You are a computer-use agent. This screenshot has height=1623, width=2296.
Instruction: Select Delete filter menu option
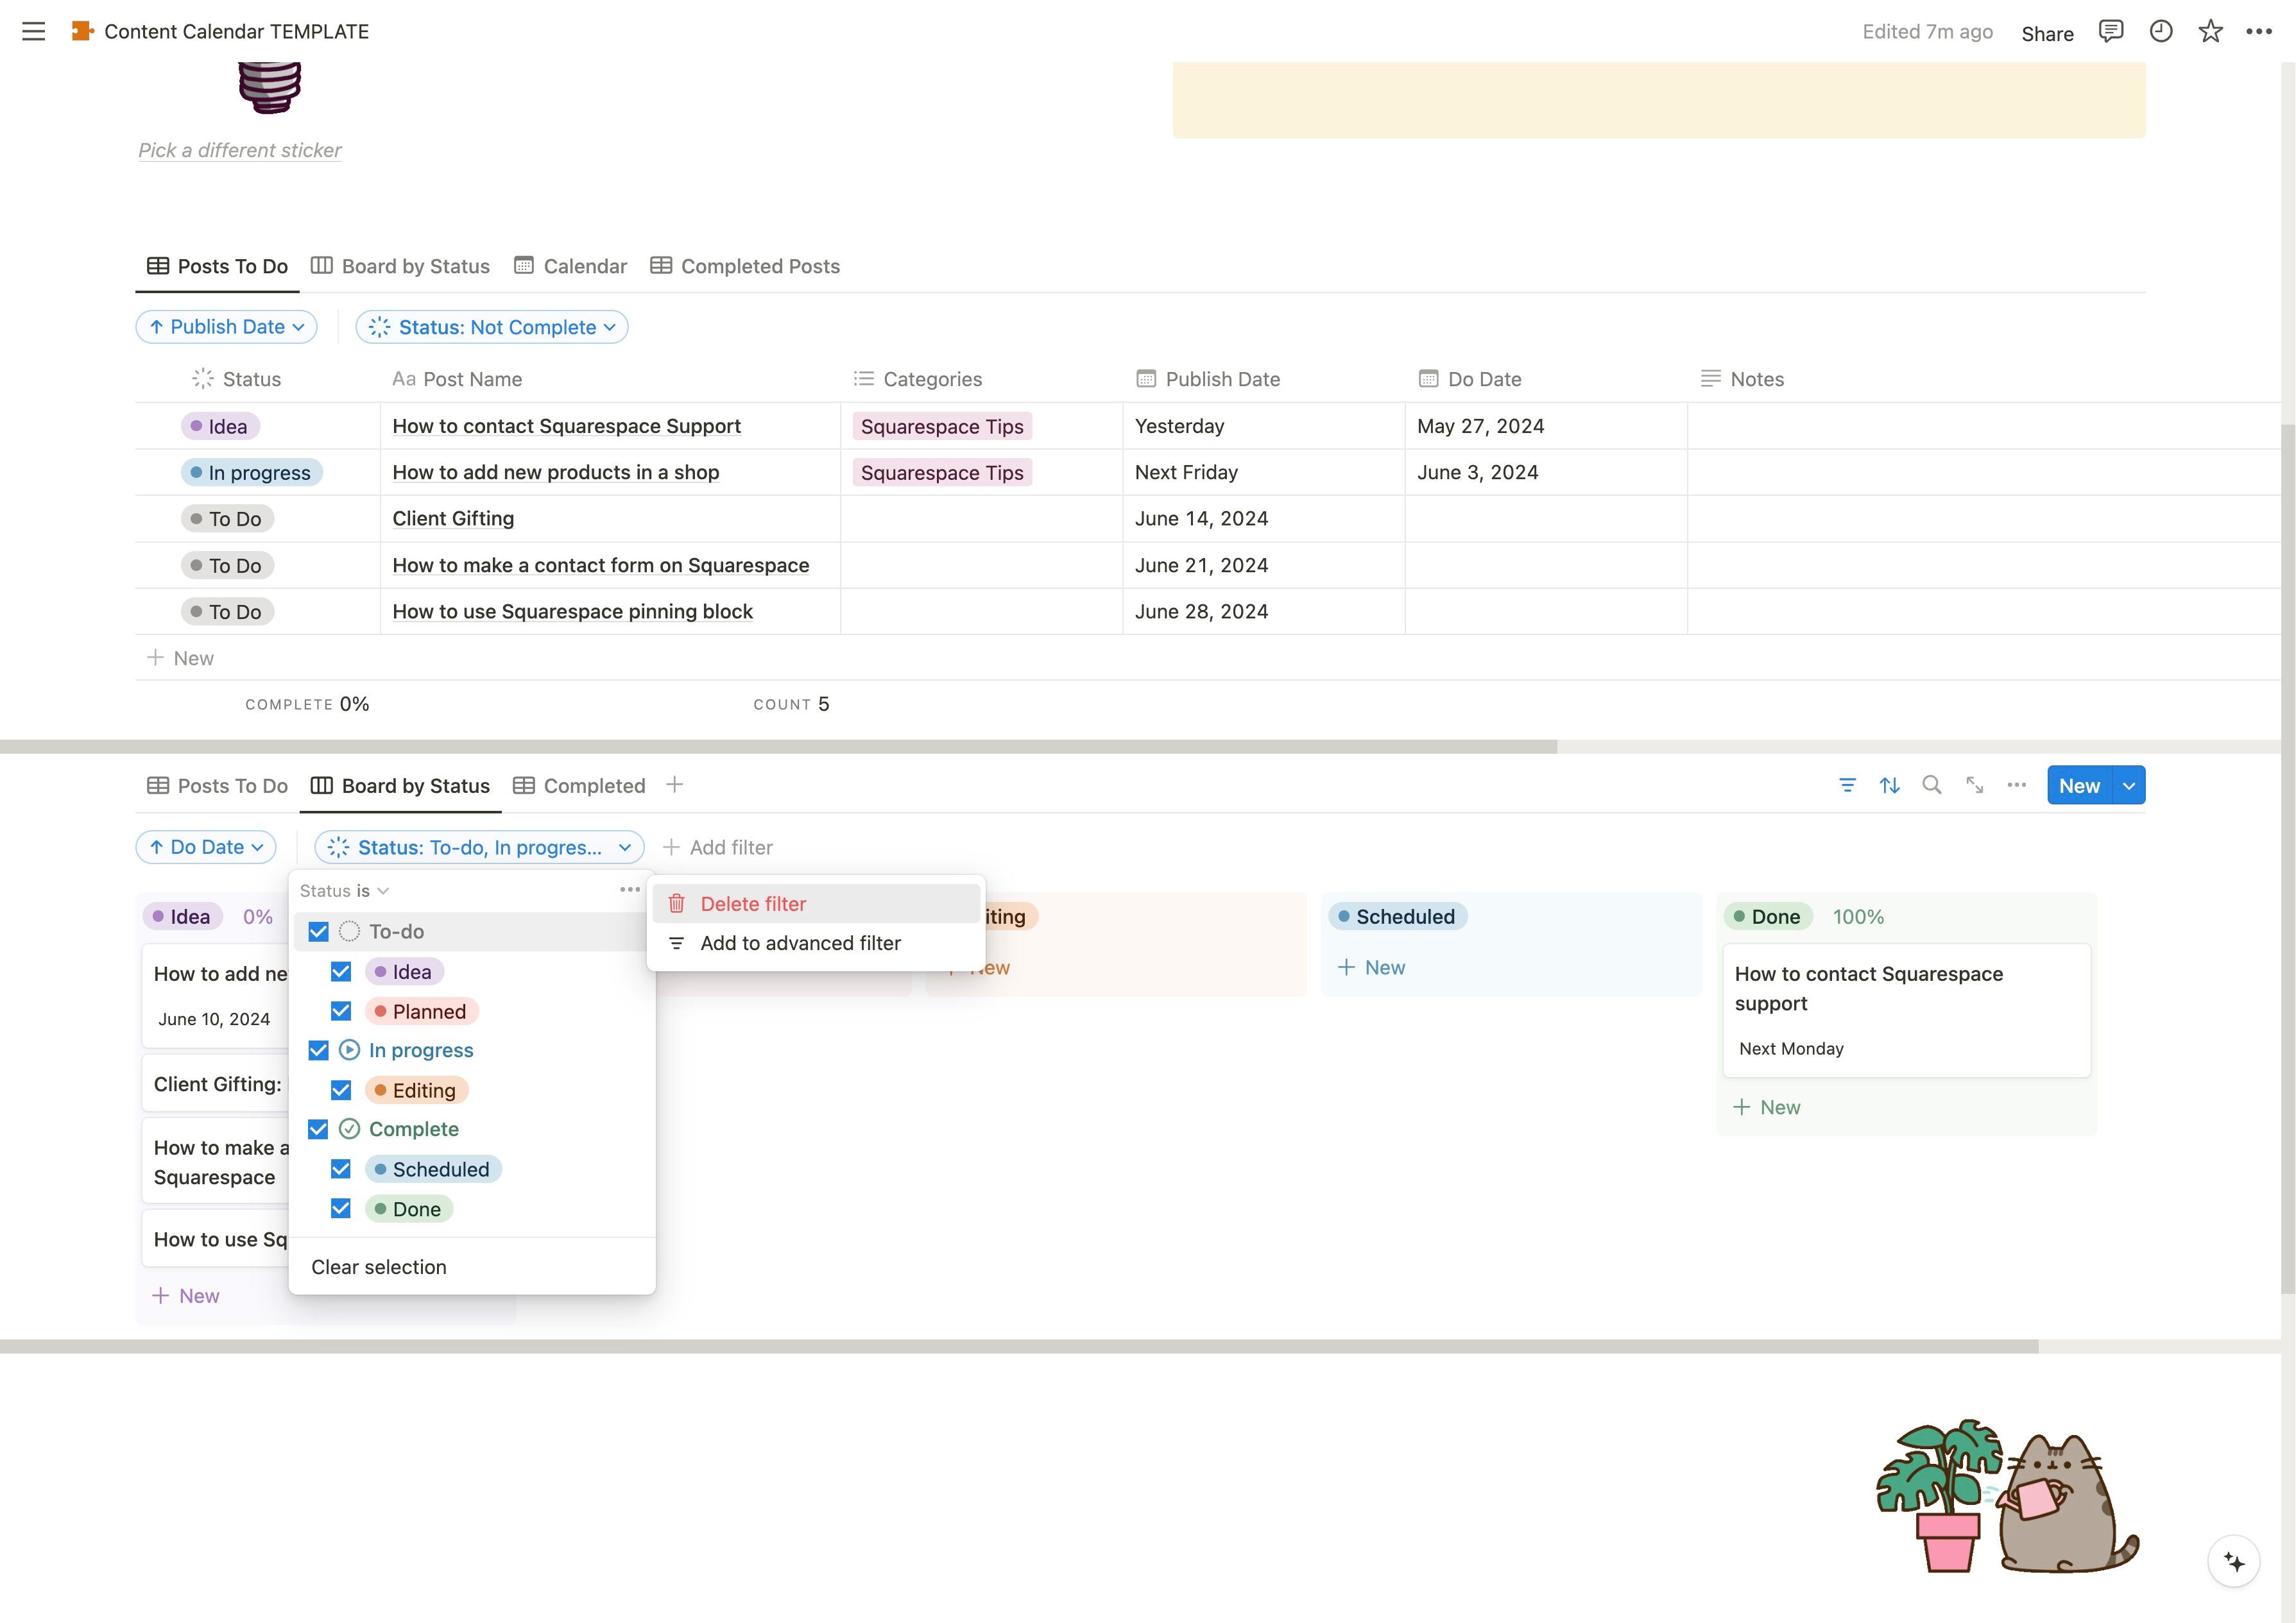click(x=753, y=904)
